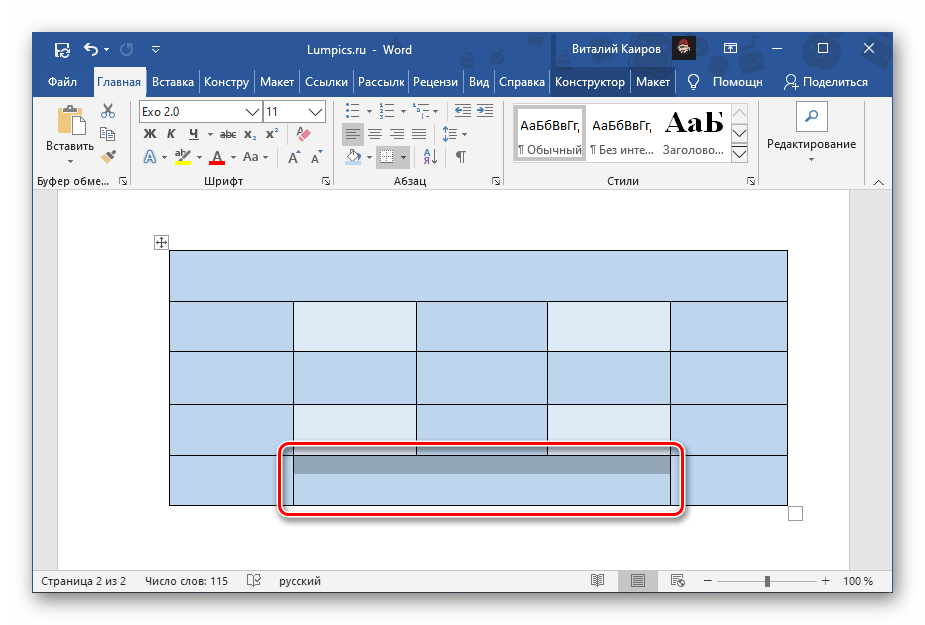Open Text Effects (outlined A) menu

click(150, 157)
